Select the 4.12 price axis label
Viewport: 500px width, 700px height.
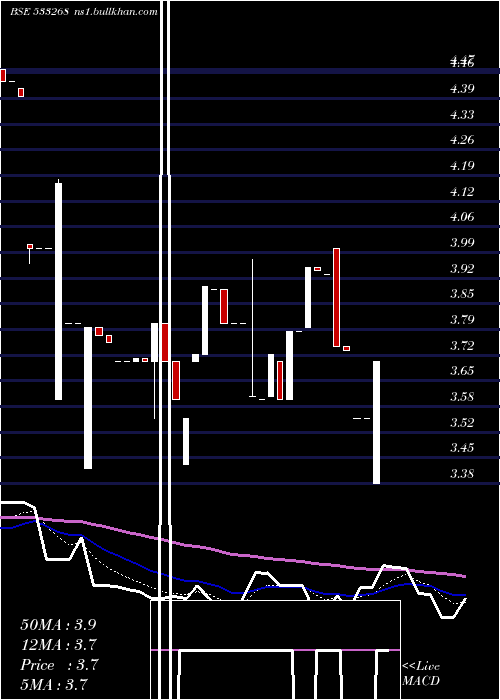coord(462,192)
